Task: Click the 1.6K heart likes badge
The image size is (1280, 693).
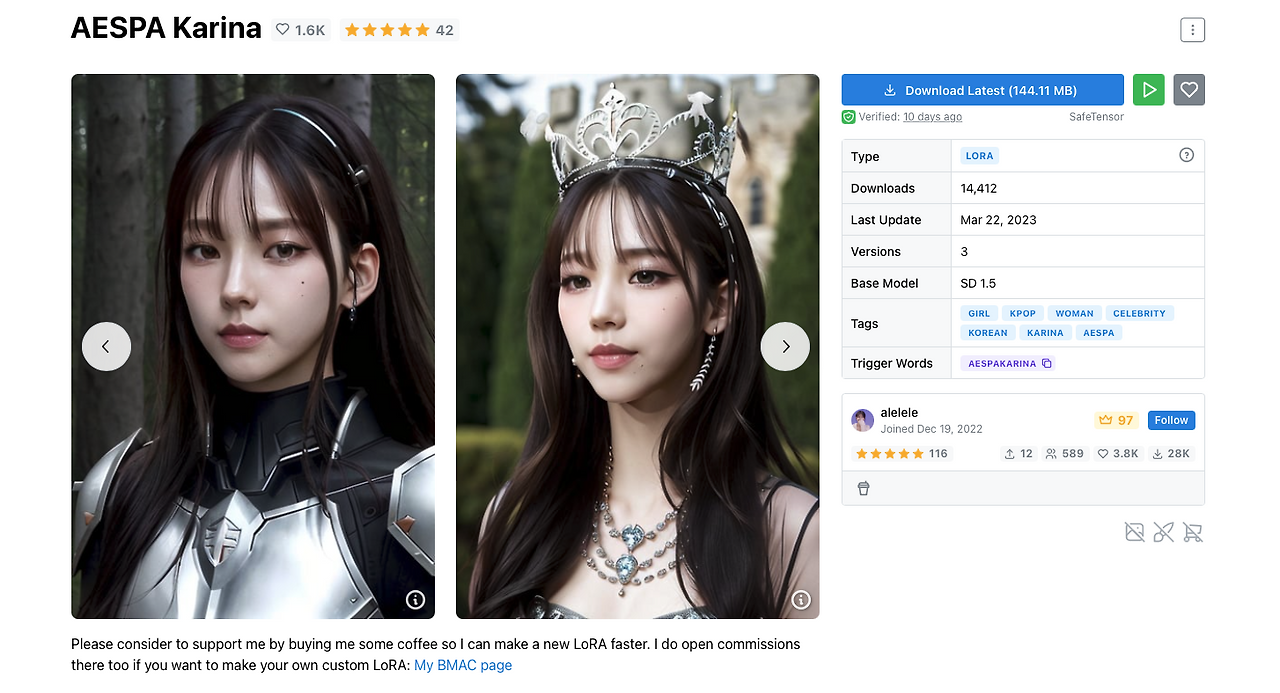Action: pos(301,30)
